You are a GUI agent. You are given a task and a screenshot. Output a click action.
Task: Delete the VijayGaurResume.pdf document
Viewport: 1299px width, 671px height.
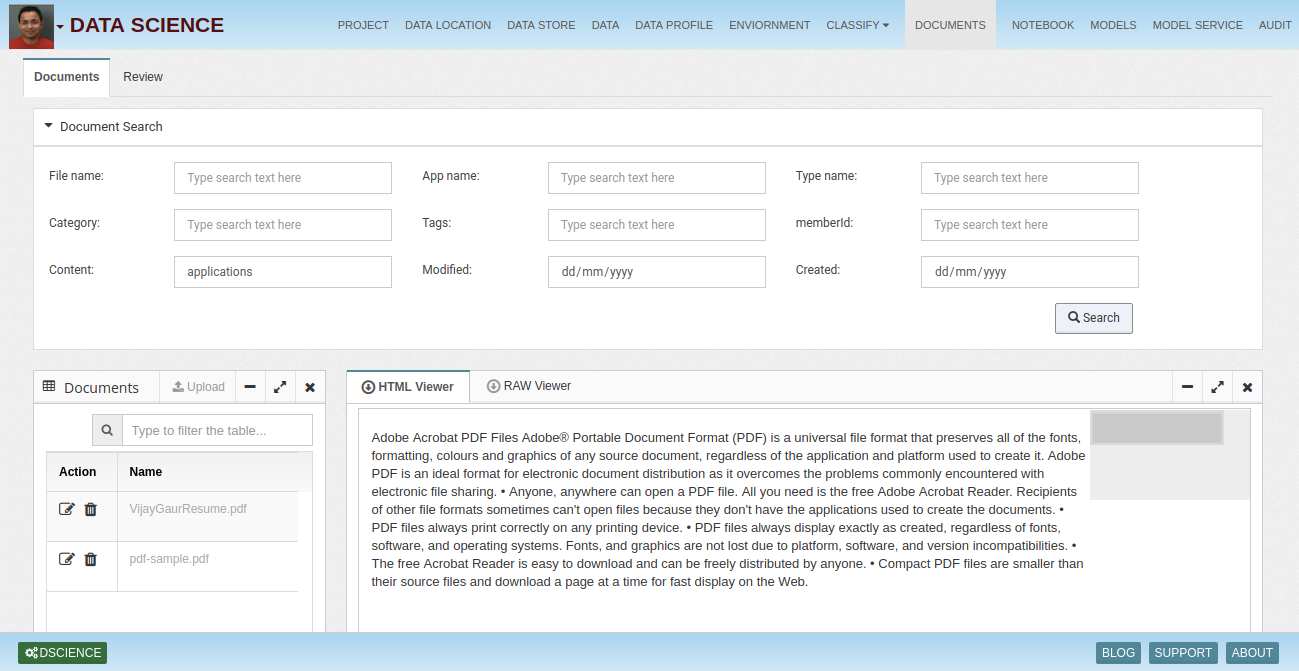pos(91,509)
